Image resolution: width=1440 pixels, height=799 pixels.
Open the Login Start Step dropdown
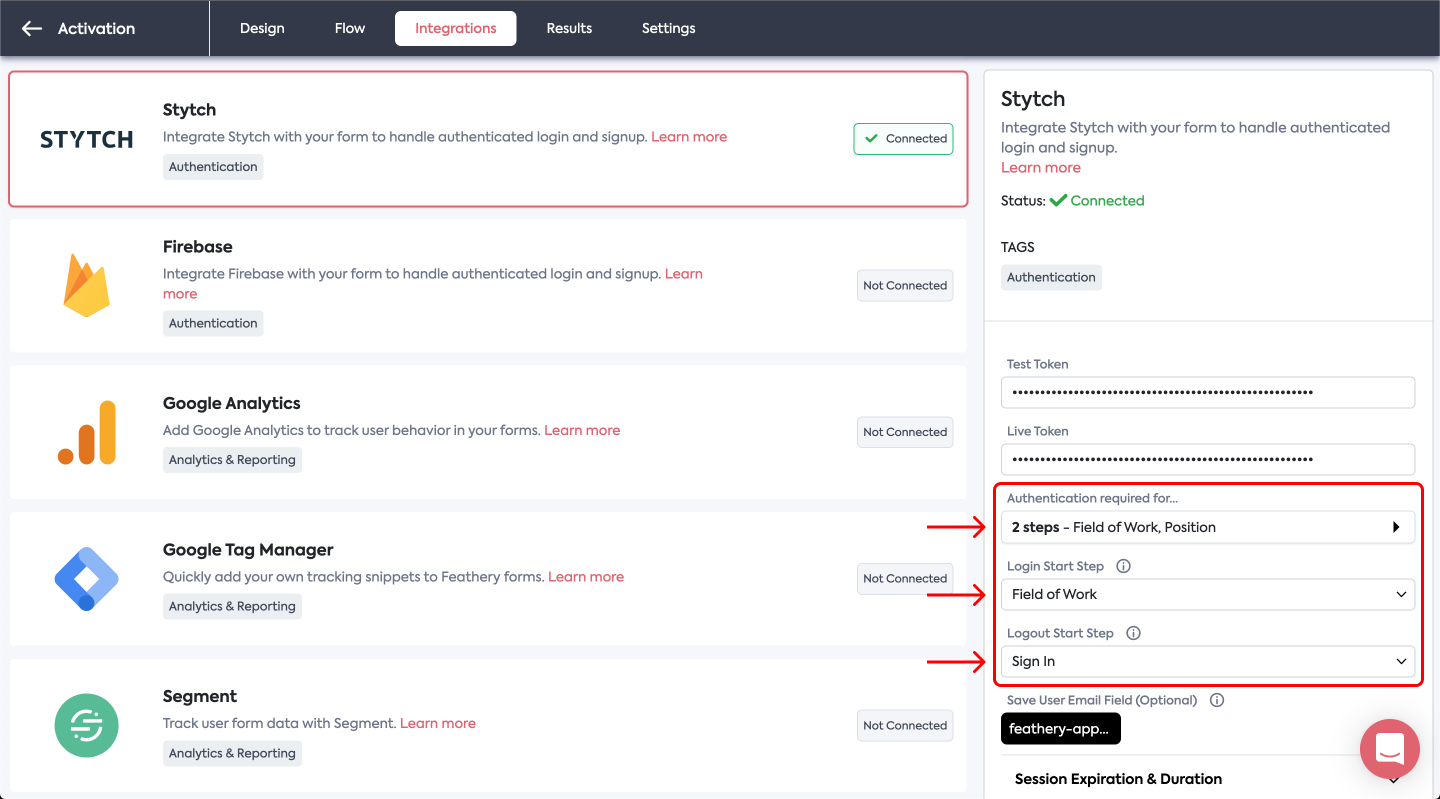click(1207, 594)
